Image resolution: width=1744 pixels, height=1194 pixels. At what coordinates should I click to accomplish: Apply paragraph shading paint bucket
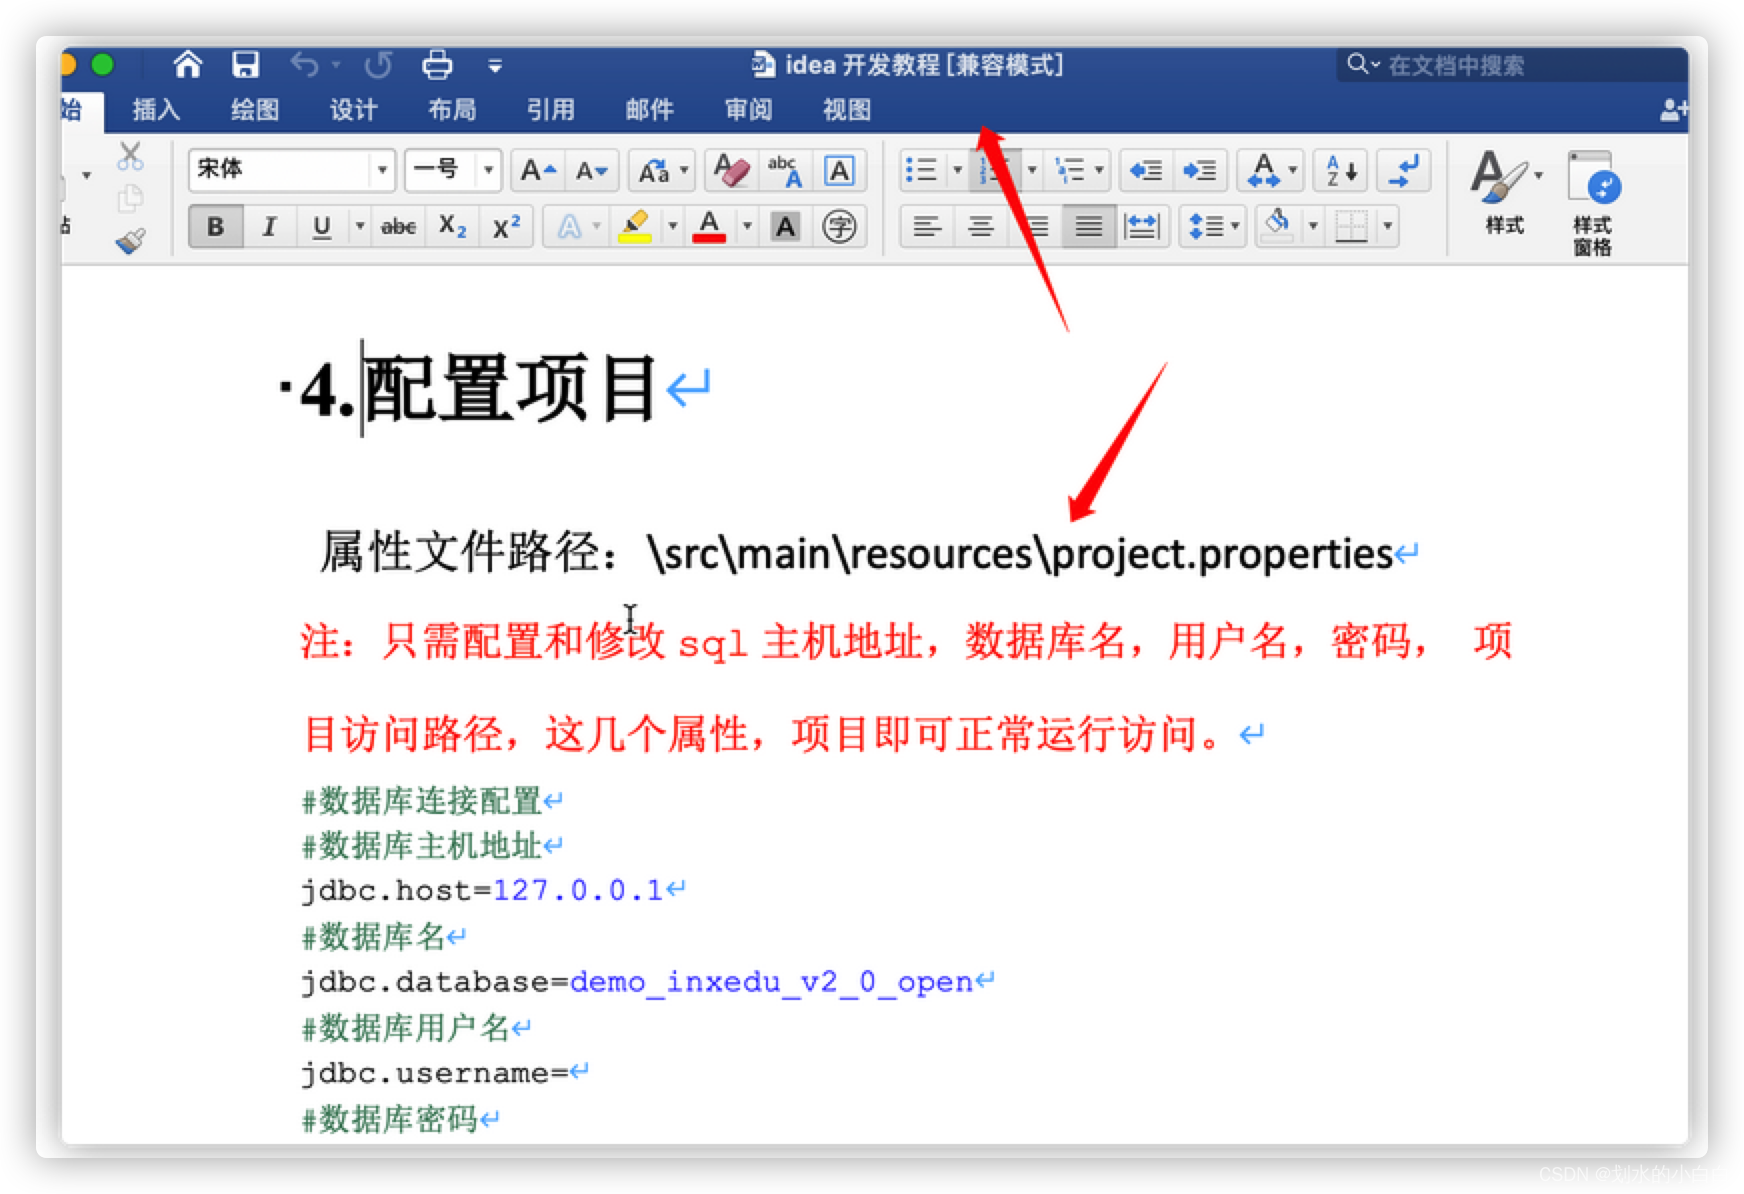pos(1277,227)
